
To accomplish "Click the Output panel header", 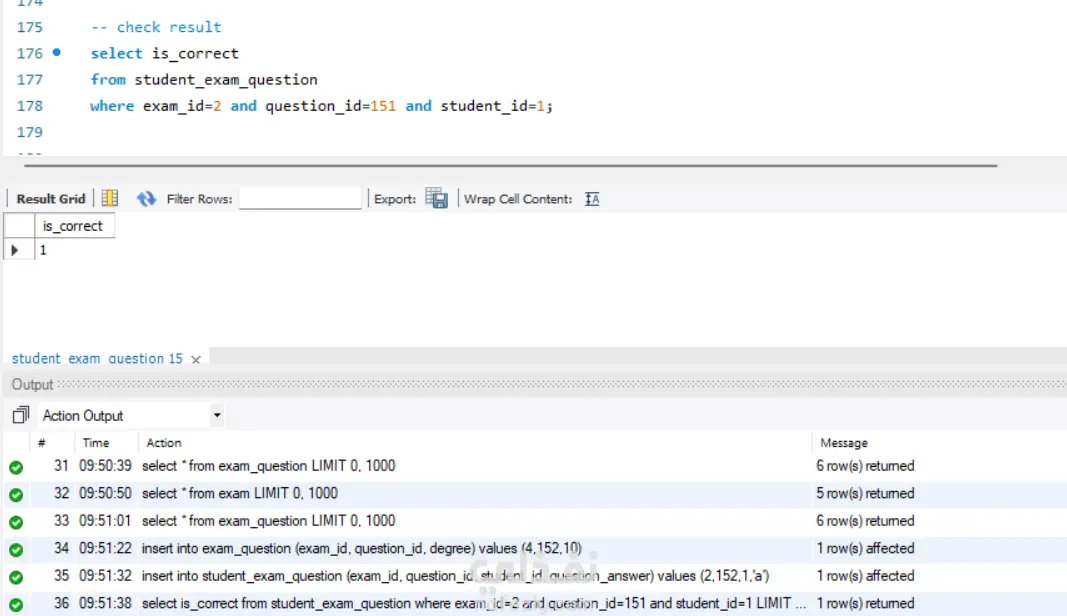I will pyautogui.click(x=534, y=385).
